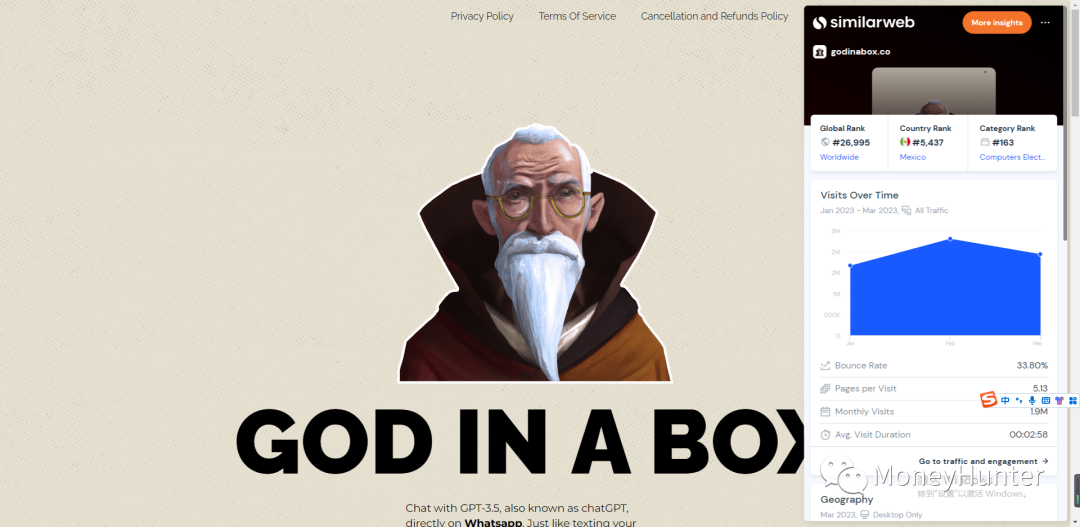This screenshot has width=1080, height=527.
Task: Click the Computers Elect... category link
Action: 1012,157
